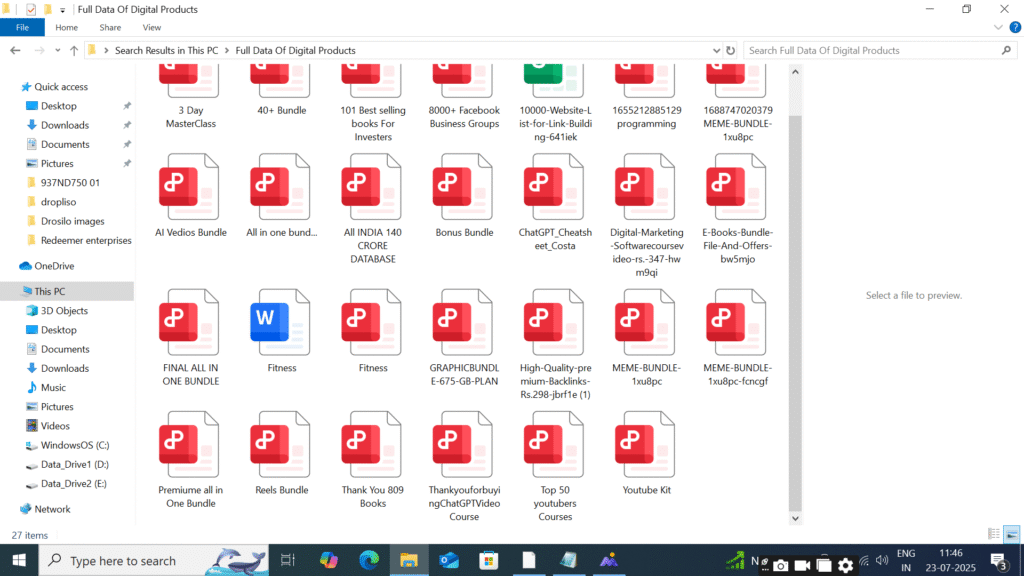Open Microsoft Edge from the taskbar
Screen dimensions: 1024x576
tap(368, 561)
